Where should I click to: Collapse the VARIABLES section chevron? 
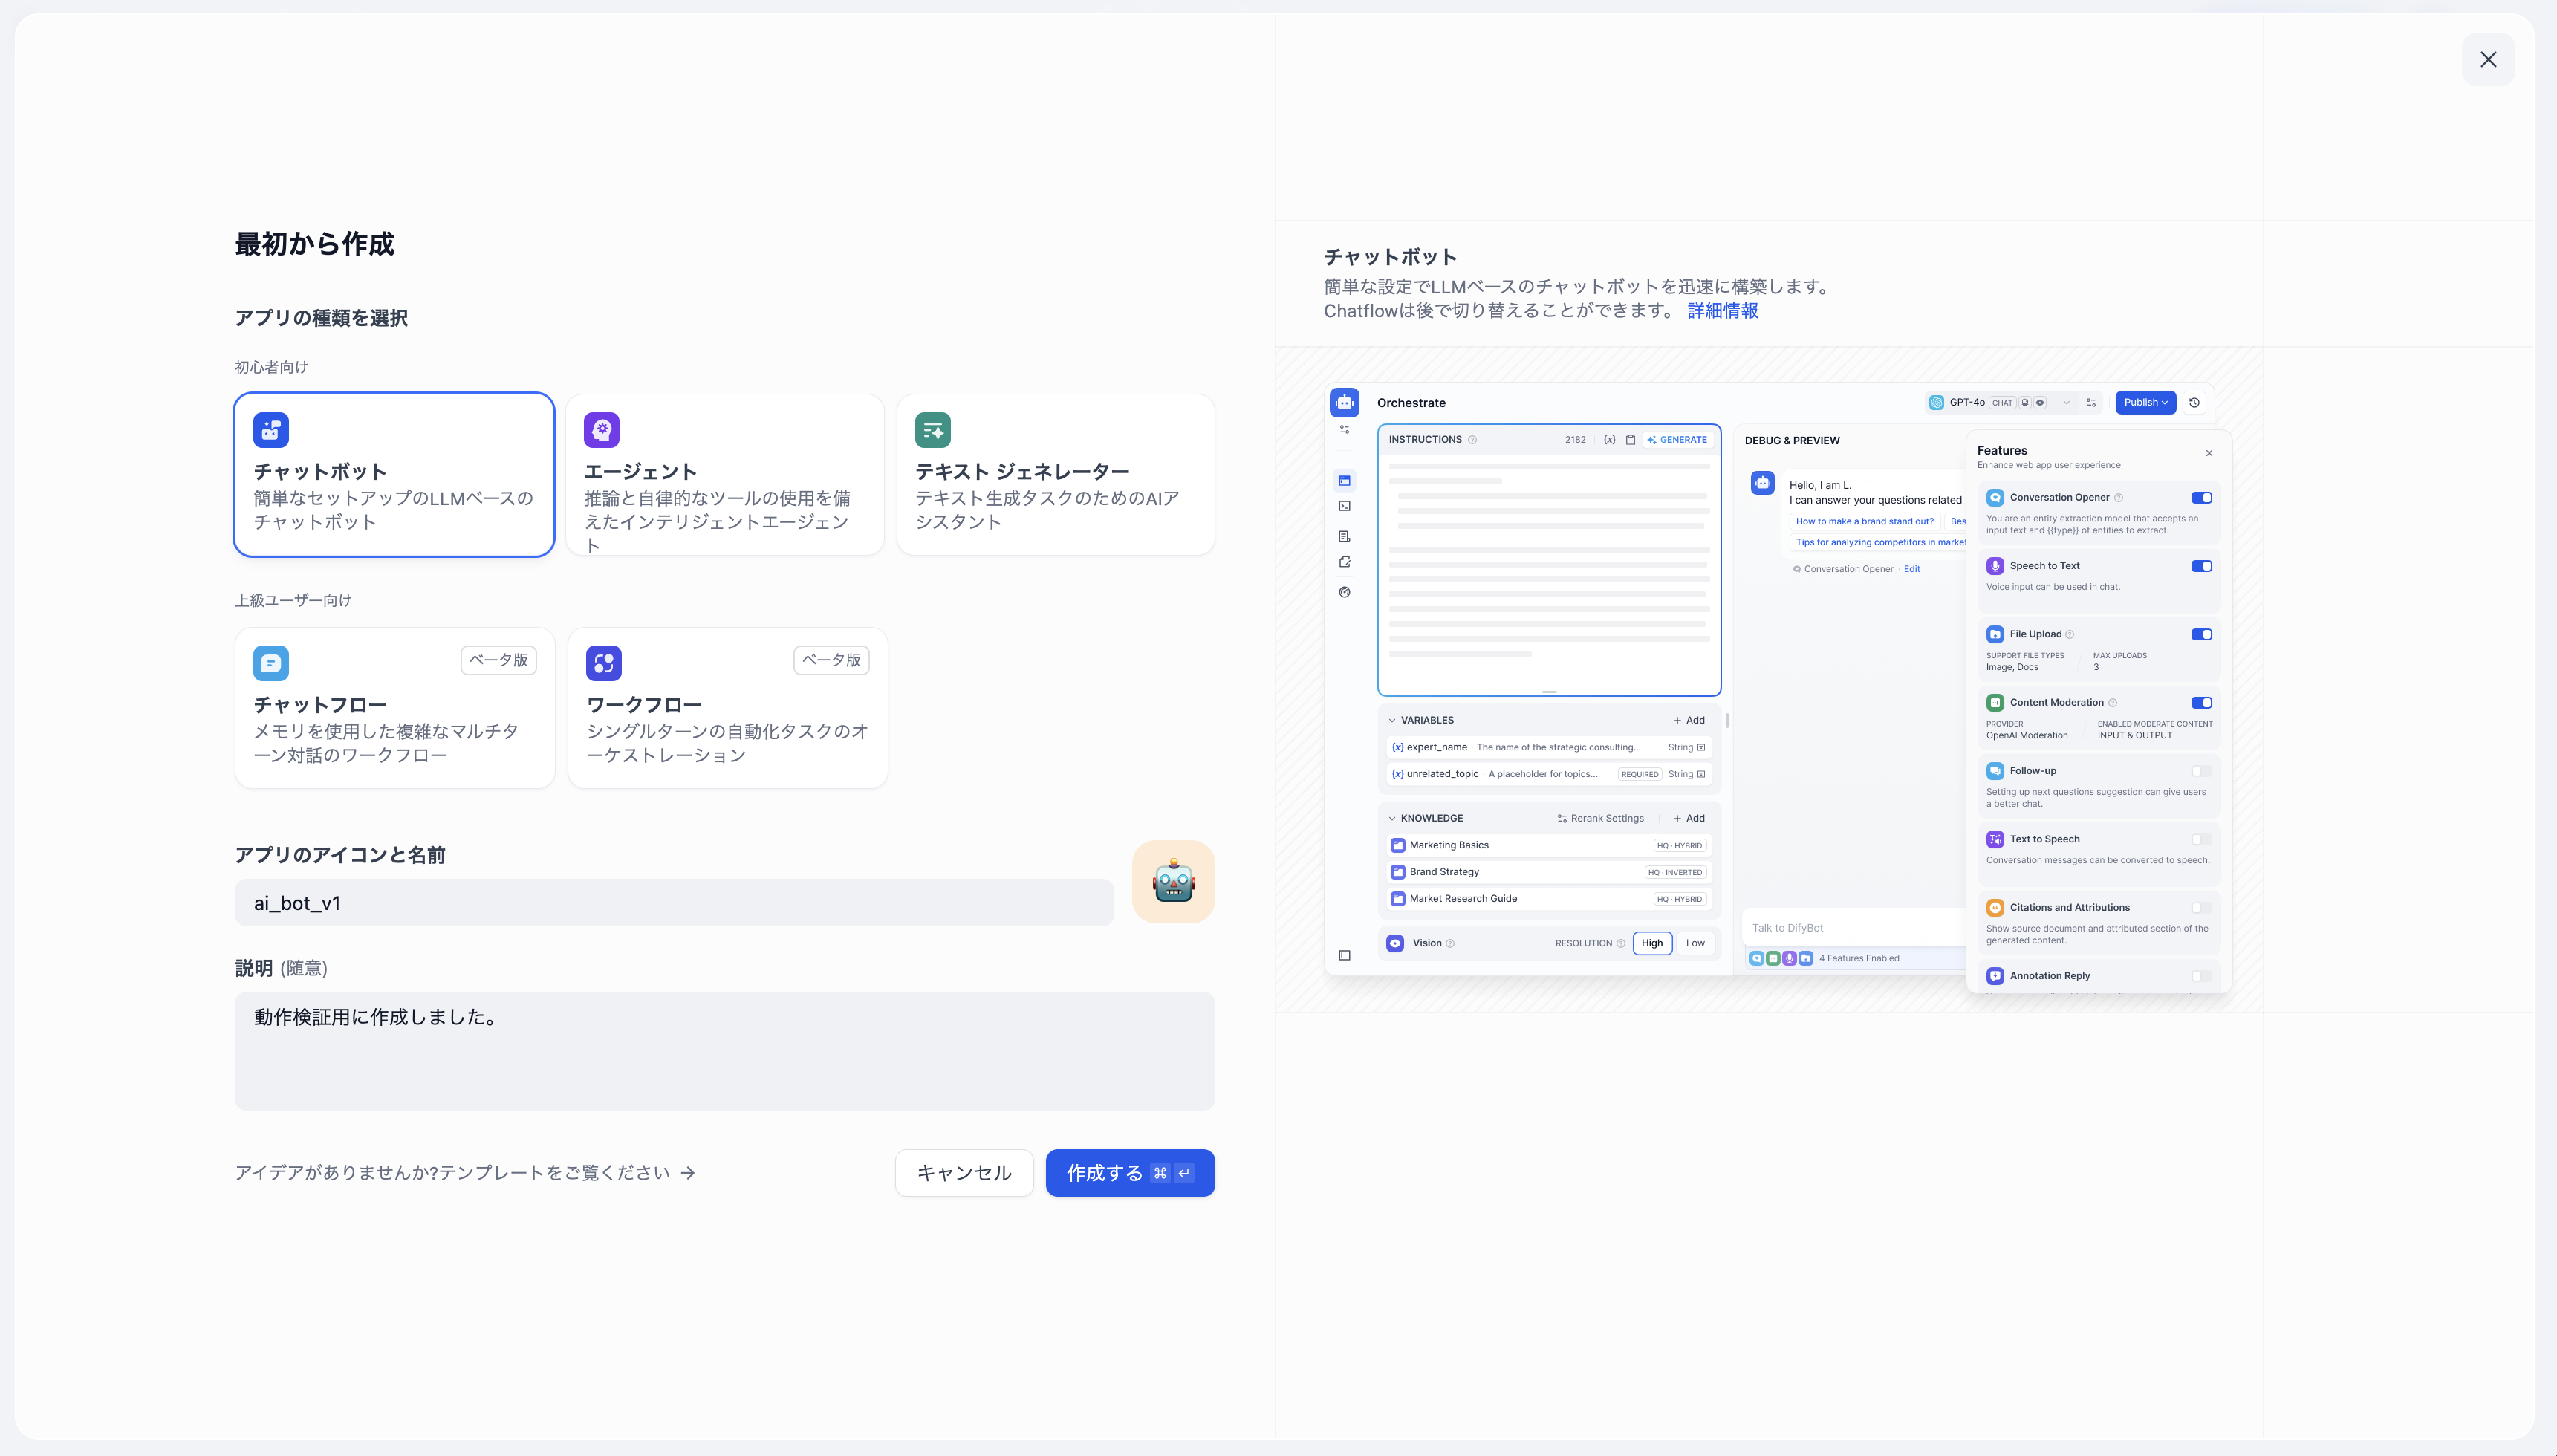point(1391,720)
